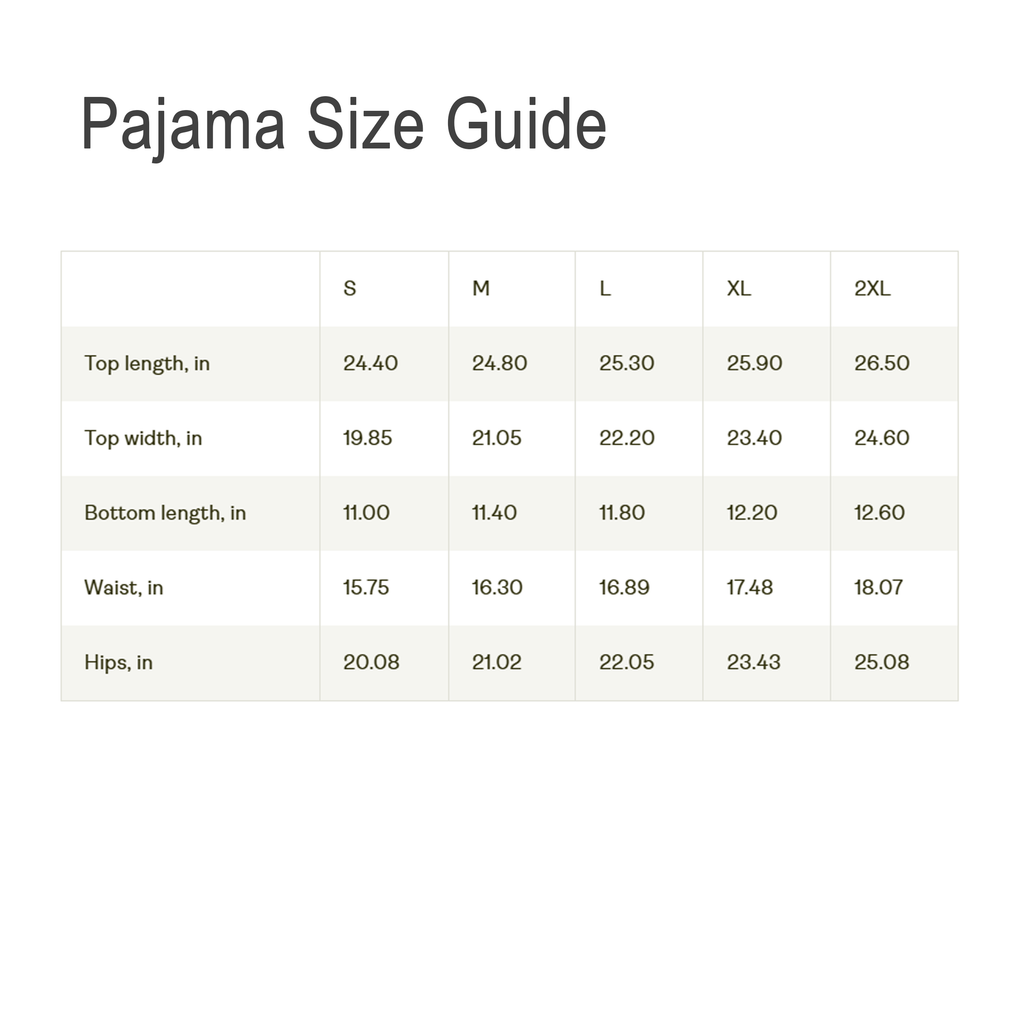
Task: Click the Hips row label
Action: click(118, 662)
